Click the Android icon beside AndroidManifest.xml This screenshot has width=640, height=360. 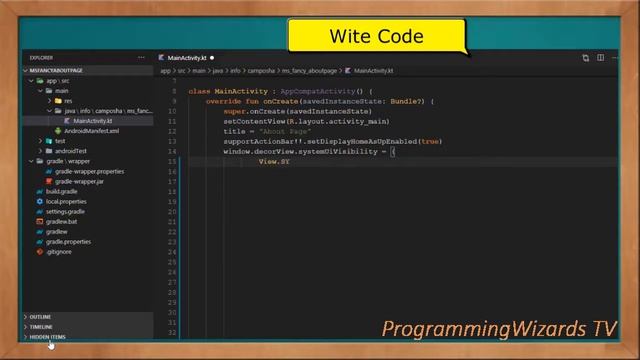point(58,131)
